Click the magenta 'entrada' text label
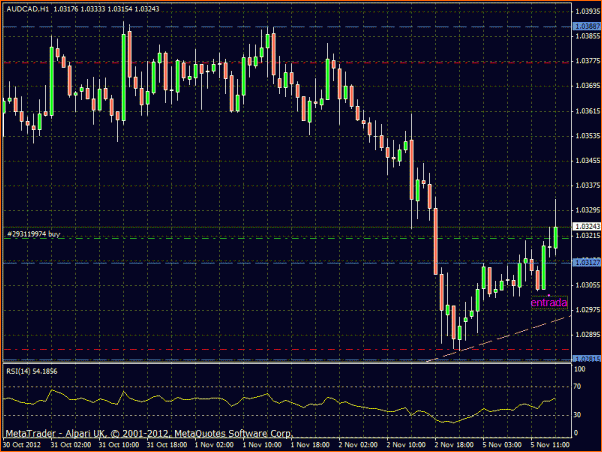 (x=549, y=303)
